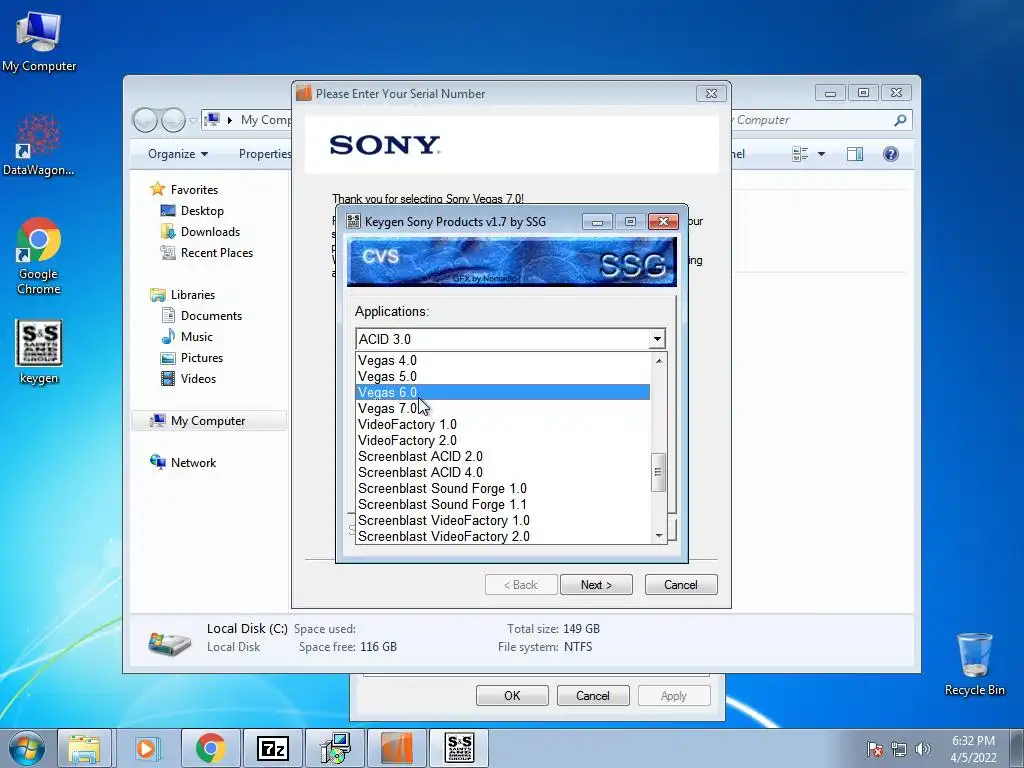Open 7-Zip taskbar icon
Image resolution: width=1024 pixels, height=768 pixels.
272,748
